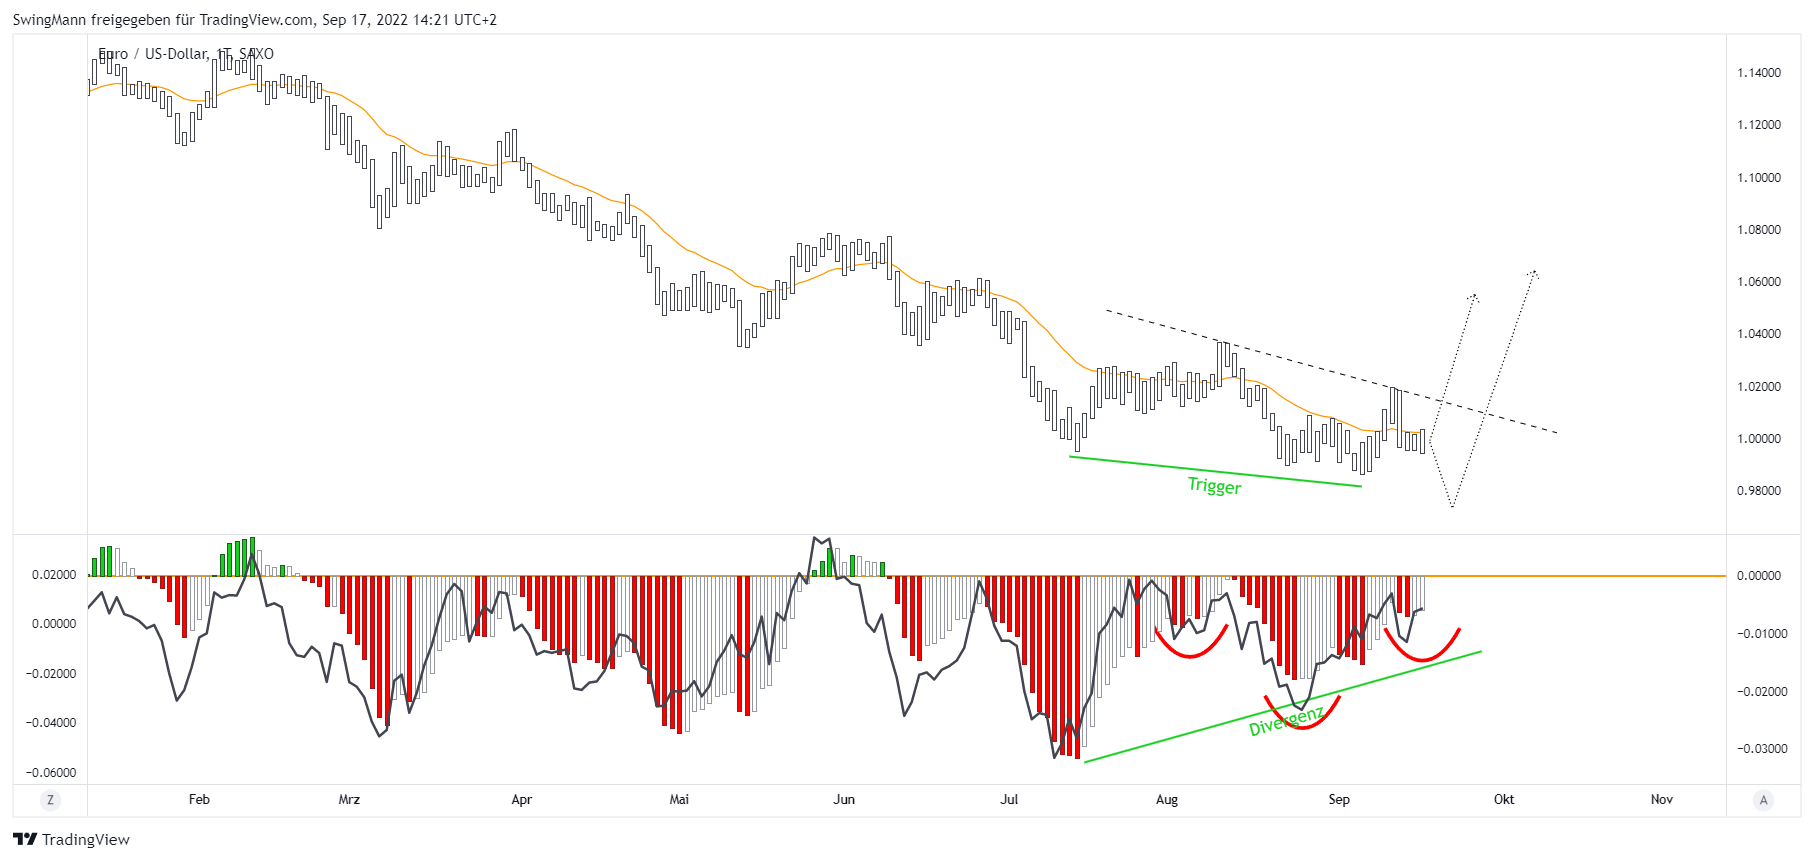Click the 1.14000 price label
The height and width of the screenshot is (861, 1814).
click(x=1759, y=73)
